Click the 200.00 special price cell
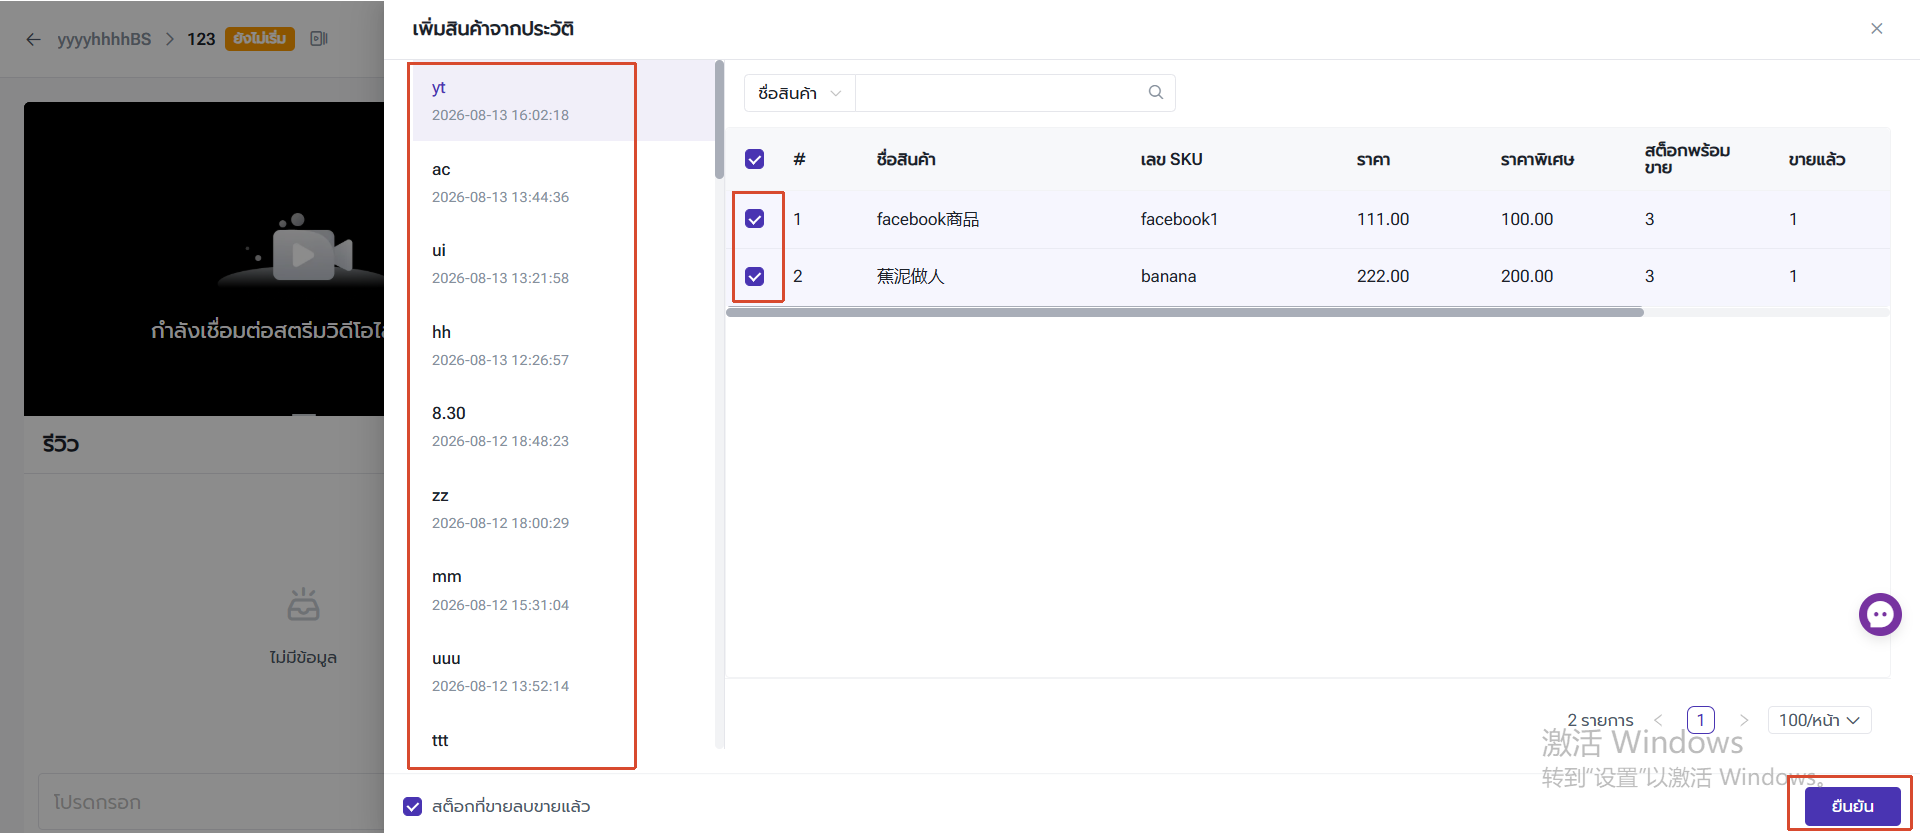Image resolution: width=1920 pixels, height=833 pixels. pos(1527,276)
